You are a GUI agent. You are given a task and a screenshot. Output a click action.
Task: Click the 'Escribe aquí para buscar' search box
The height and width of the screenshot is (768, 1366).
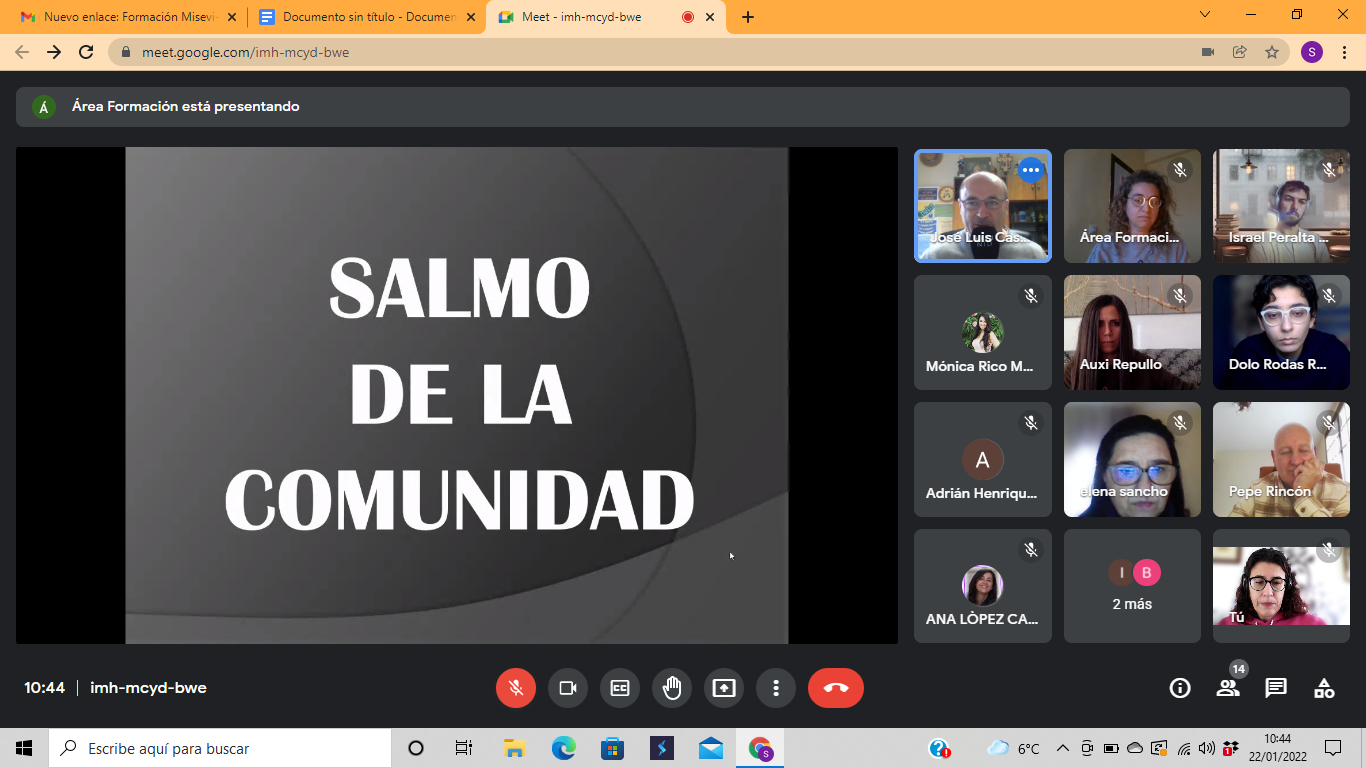[220, 748]
